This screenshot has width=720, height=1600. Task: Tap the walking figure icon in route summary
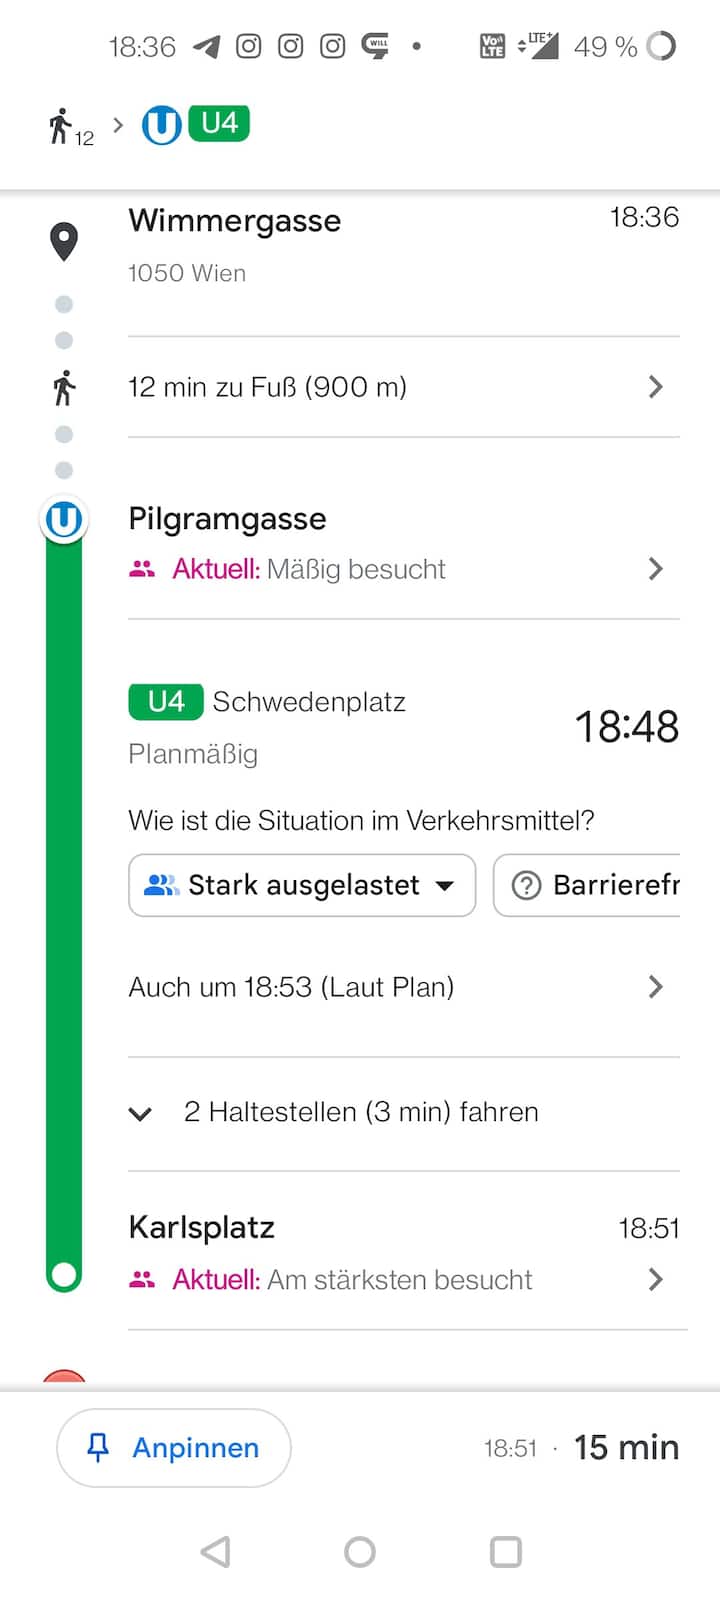click(60, 127)
